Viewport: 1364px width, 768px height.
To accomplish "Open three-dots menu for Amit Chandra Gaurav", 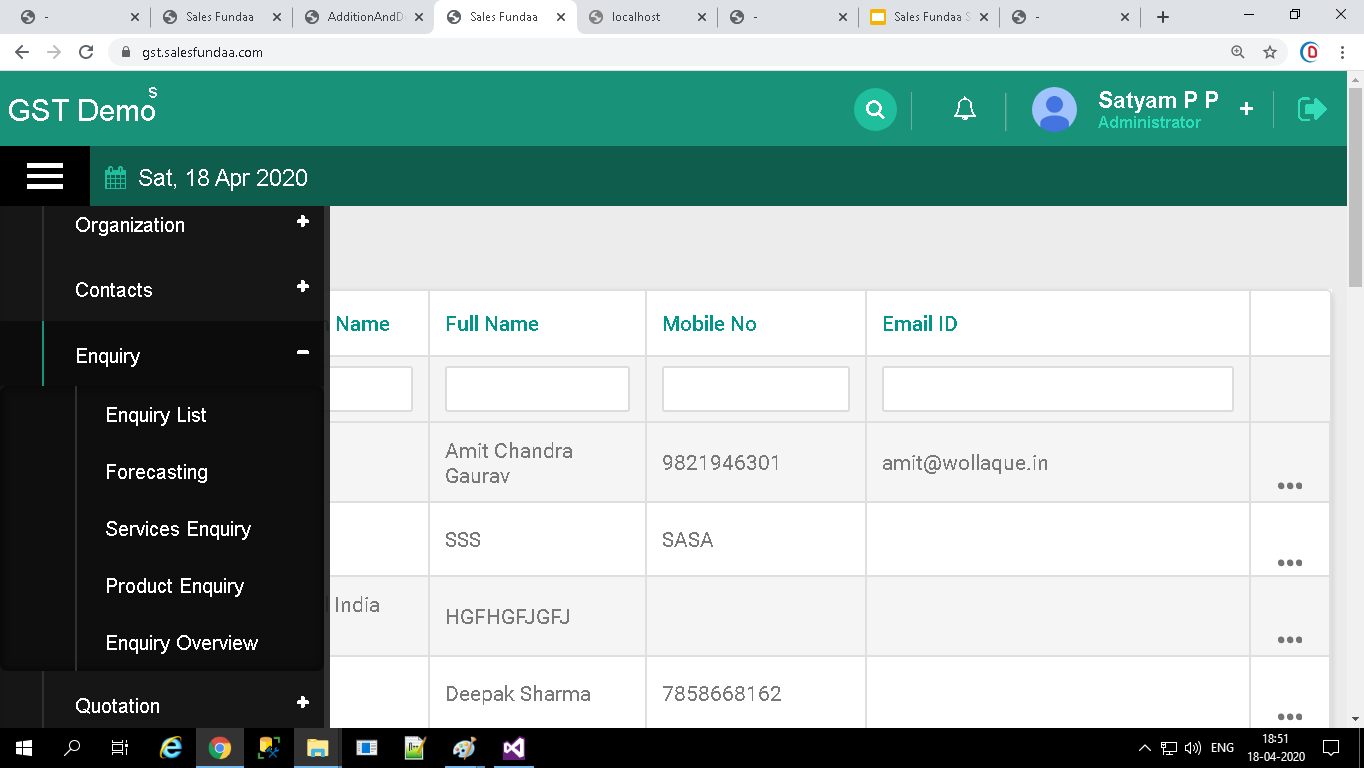I will (x=1289, y=486).
